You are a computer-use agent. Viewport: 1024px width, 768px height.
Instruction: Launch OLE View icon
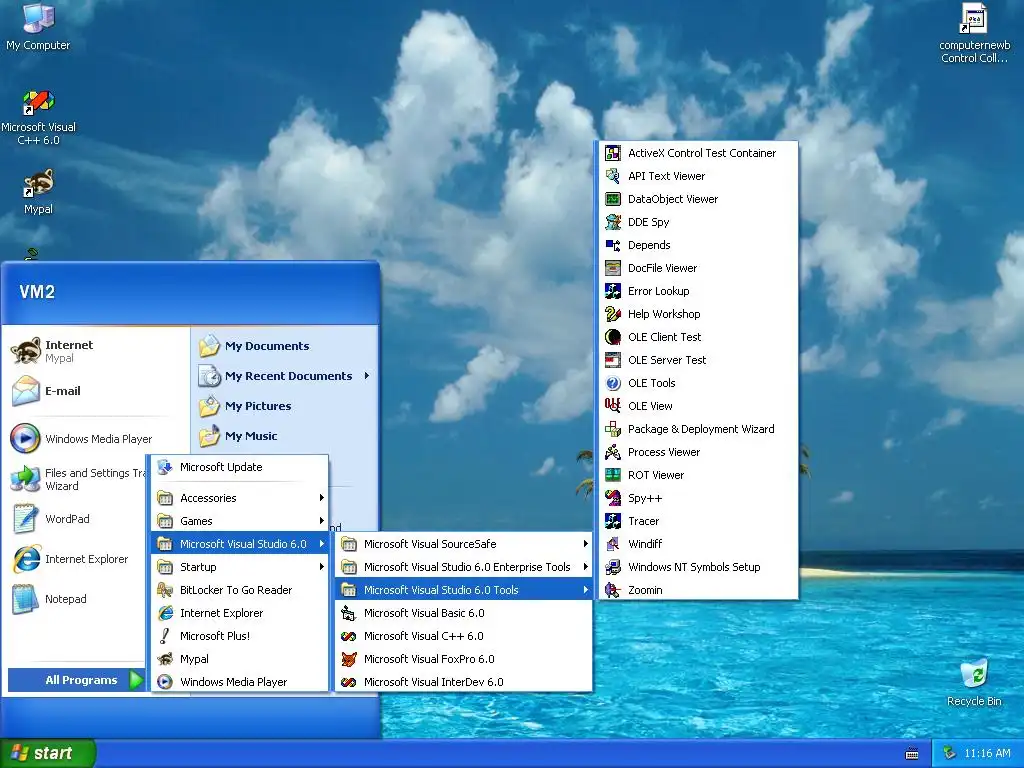613,406
